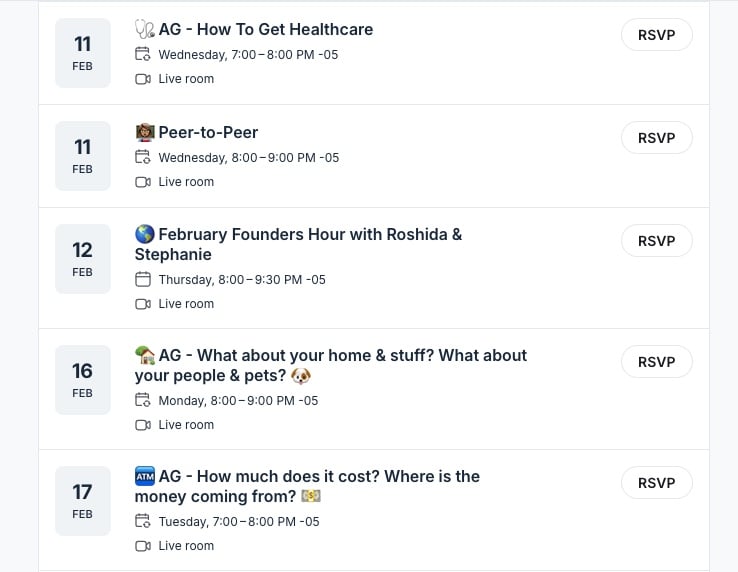
Task: Open February Founders Hour with Roshida & Stephanie
Action: coord(300,245)
